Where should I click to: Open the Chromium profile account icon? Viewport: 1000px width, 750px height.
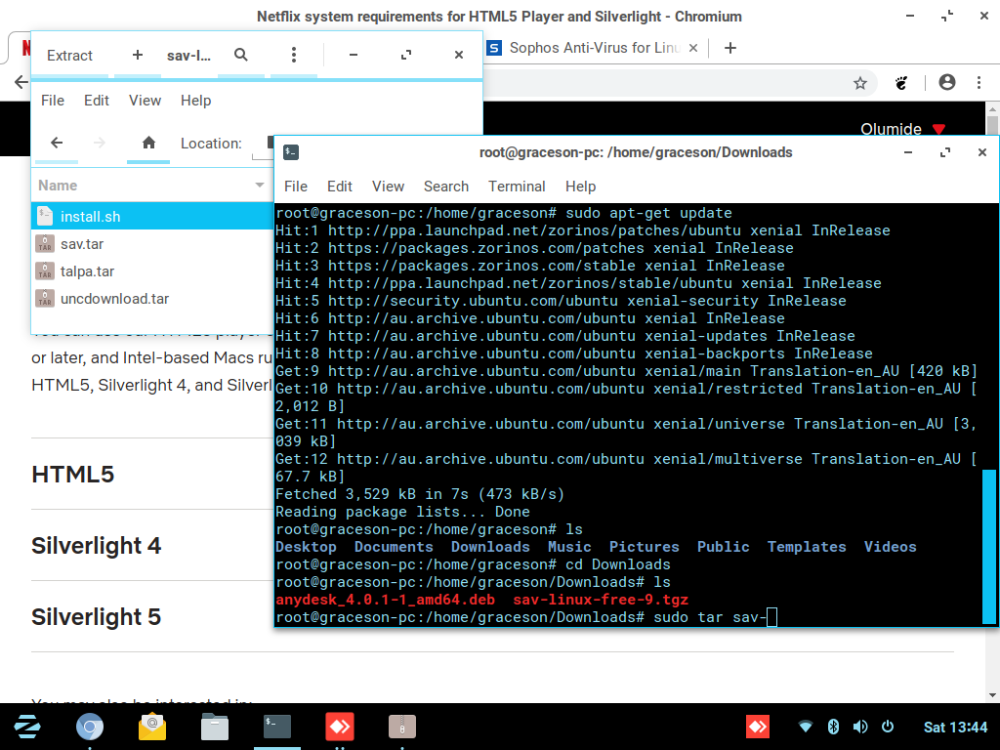click(947, 82)
